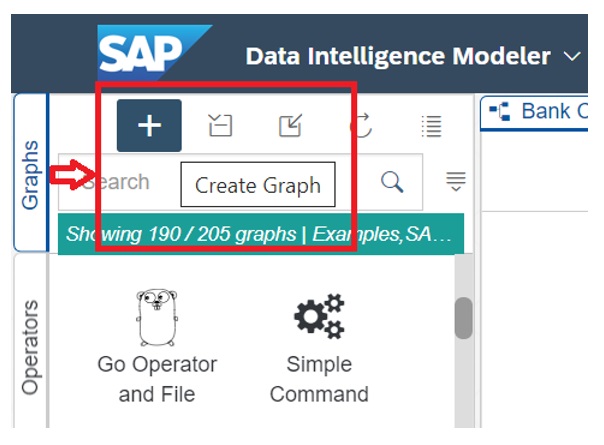This screenshot has width=604, height=445.
Task: Refresh the graphs list
Action: tap(361, 126)
